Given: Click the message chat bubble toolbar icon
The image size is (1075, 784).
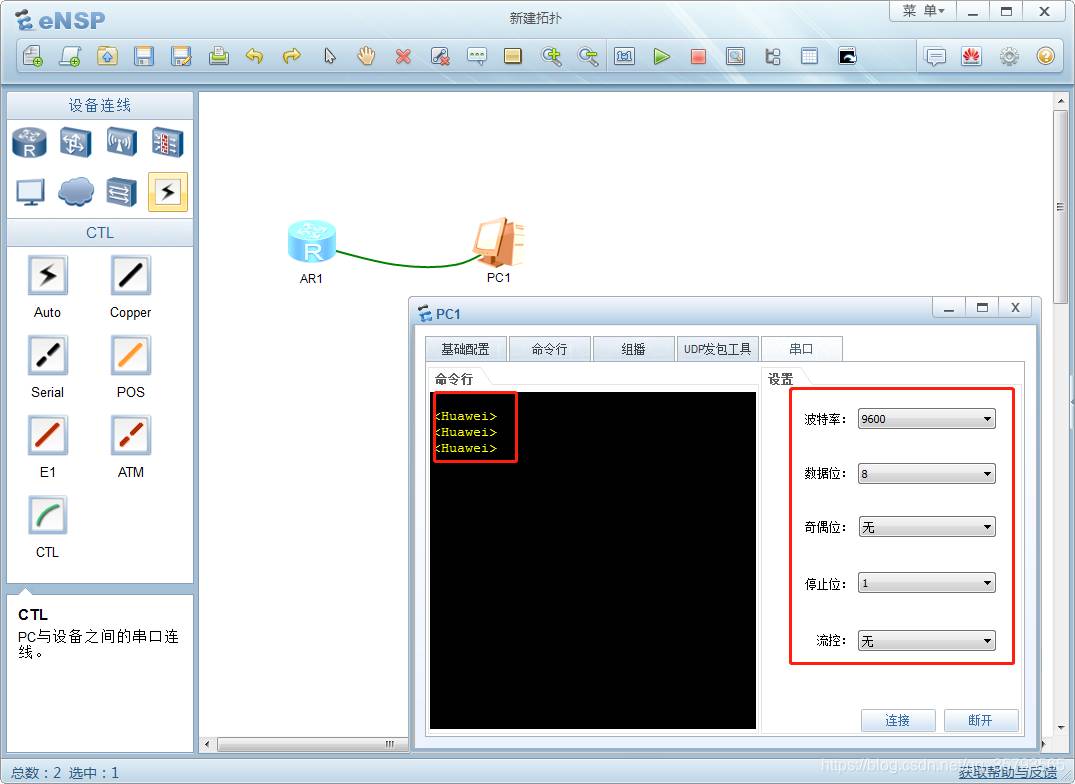Looking at the screenshot, I should coord(935,56).
